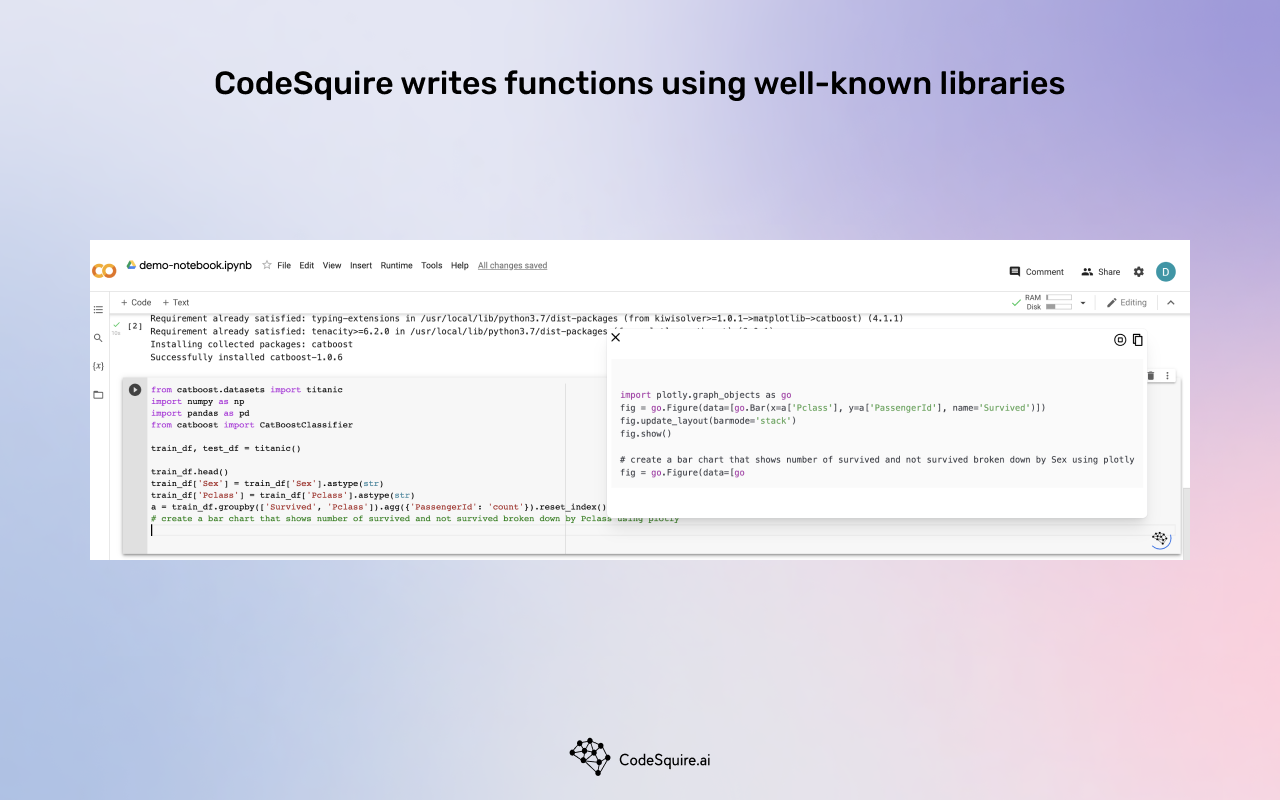Collapse the header with chevron toggle
Image resolution: width=1280 pixels, height=800 pixels.
pos(1171,303)
